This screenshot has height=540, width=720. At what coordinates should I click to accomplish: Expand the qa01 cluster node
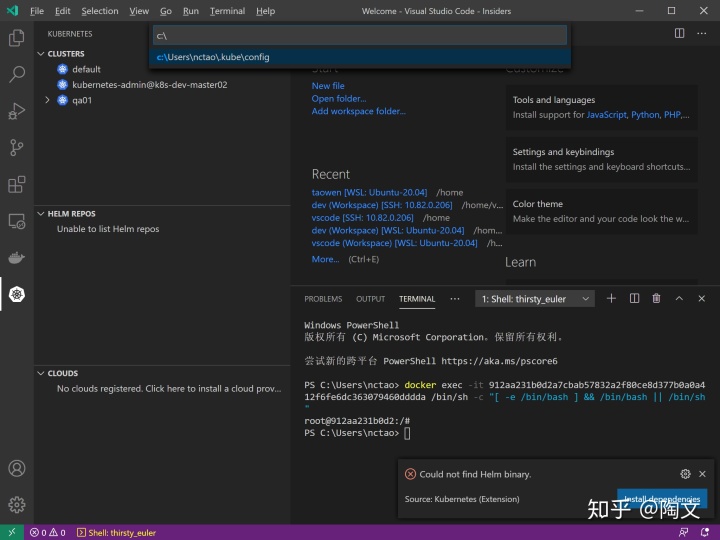pyautogui.click(x=47, y=100)
